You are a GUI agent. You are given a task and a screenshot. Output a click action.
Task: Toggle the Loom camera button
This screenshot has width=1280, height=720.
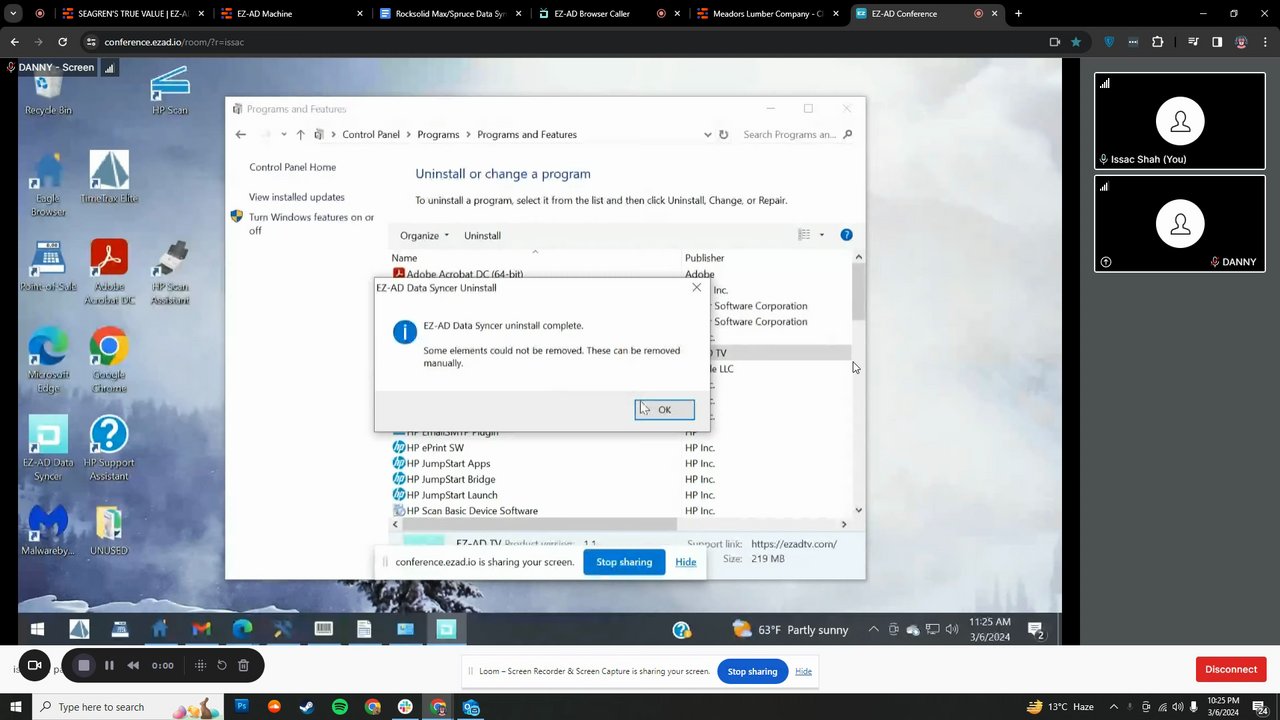pyautogui.click(x=34, y=665)
